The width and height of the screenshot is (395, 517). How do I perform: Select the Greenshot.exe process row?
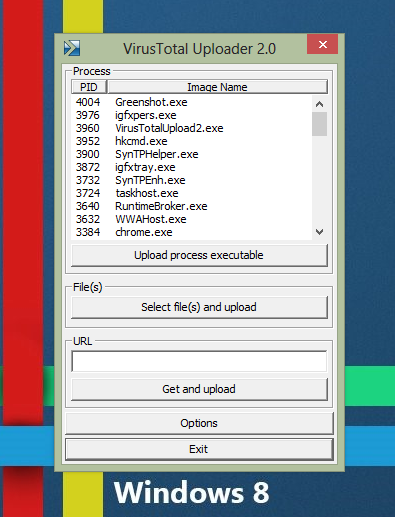[192, 102]
